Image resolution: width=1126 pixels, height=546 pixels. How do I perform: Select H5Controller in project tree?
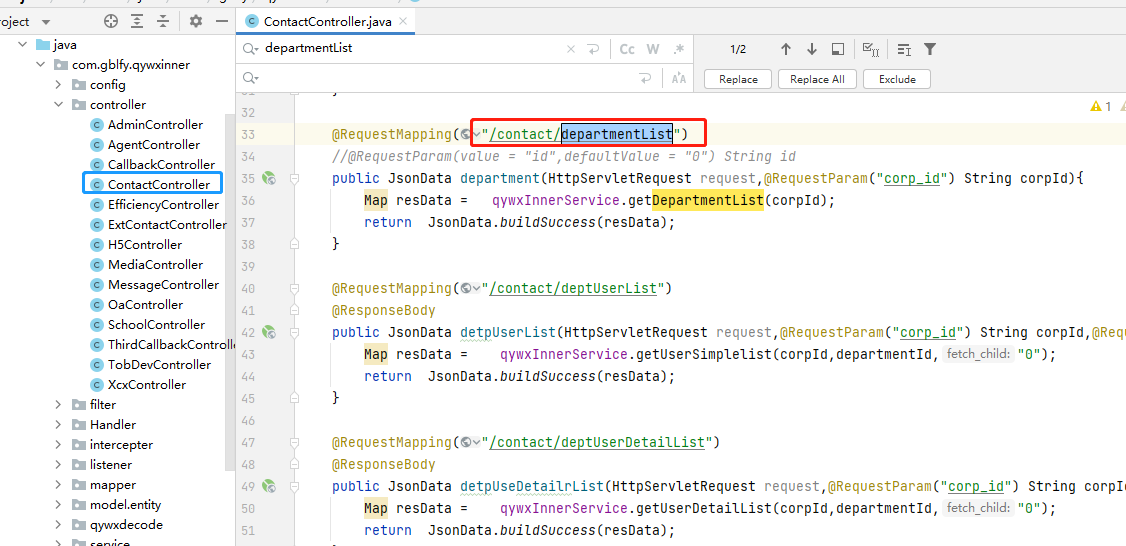144,244
